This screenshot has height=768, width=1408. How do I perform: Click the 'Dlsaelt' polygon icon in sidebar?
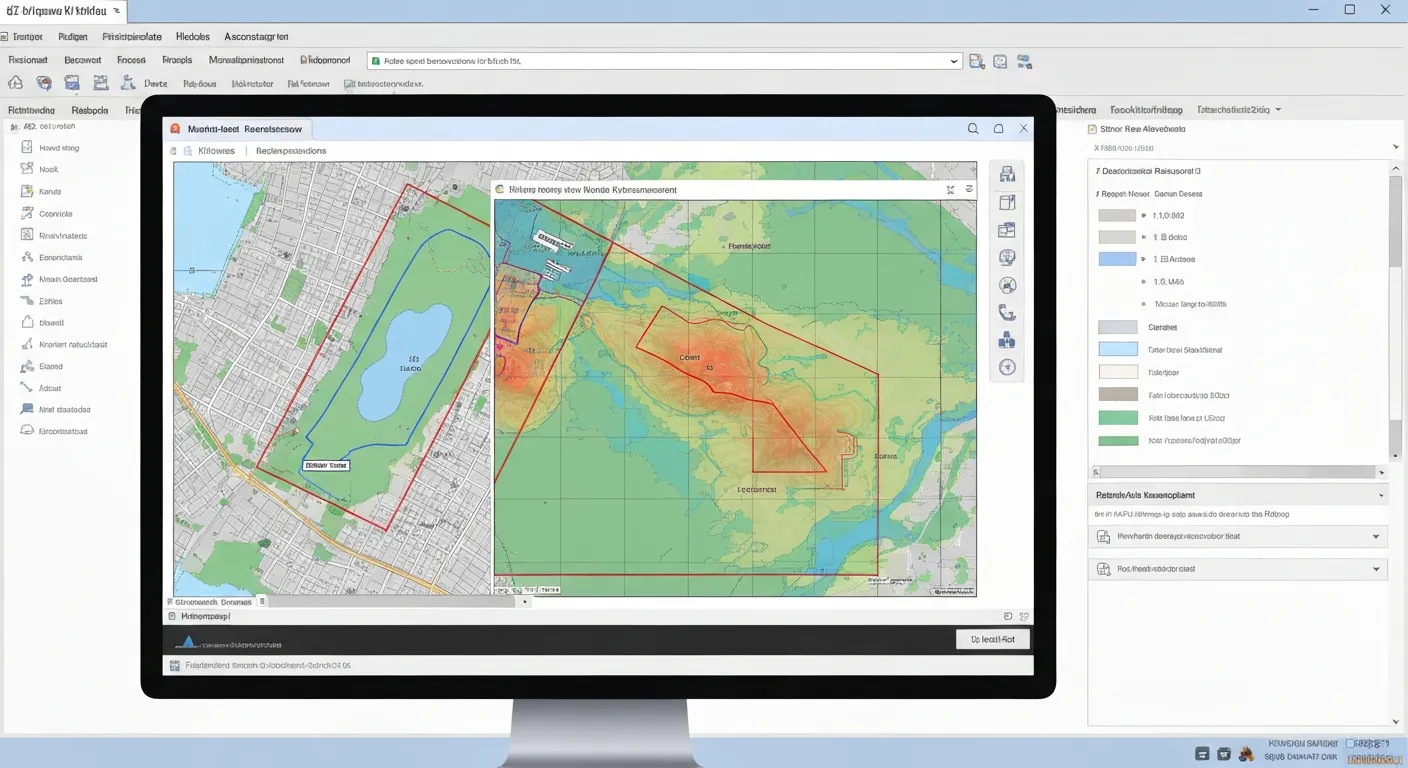pyautogui.click(x=27, y=323)
